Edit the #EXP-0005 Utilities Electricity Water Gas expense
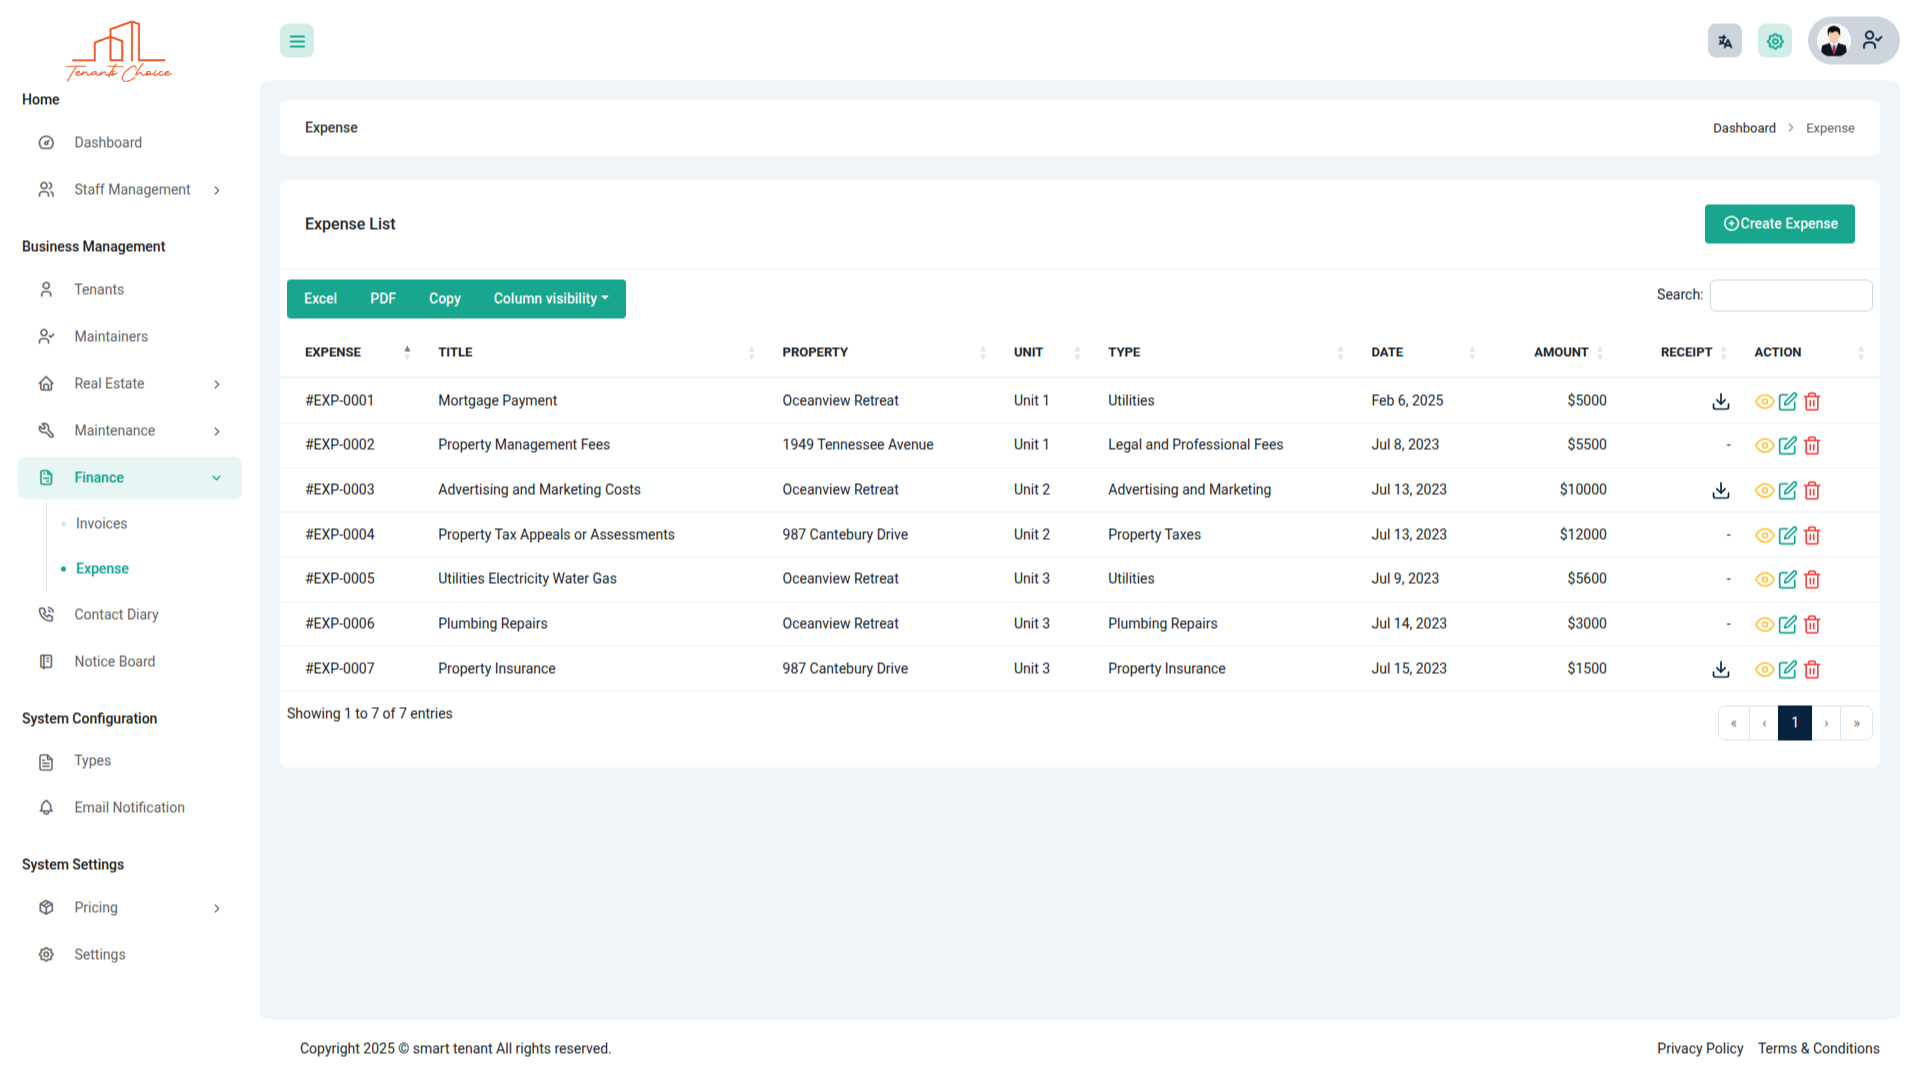Screen dimensions: 1920x1080 click(1788, 579)
